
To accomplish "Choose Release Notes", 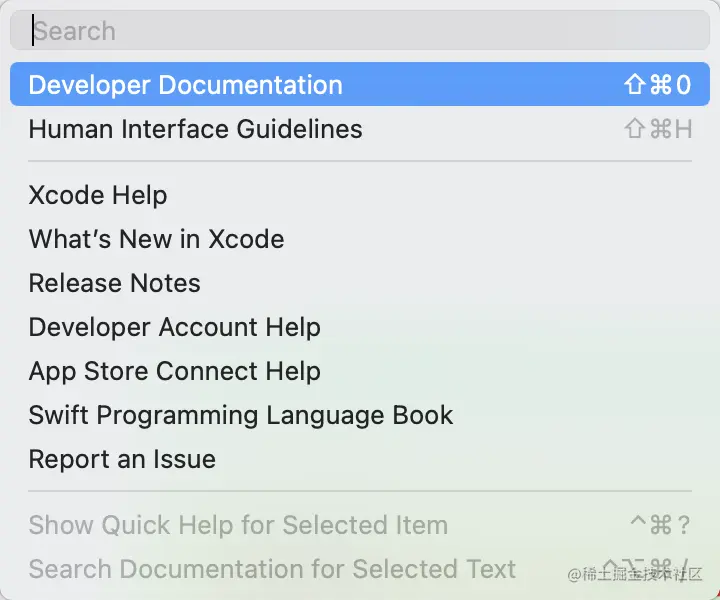I will pyautogui.click(x=360, y=283).
